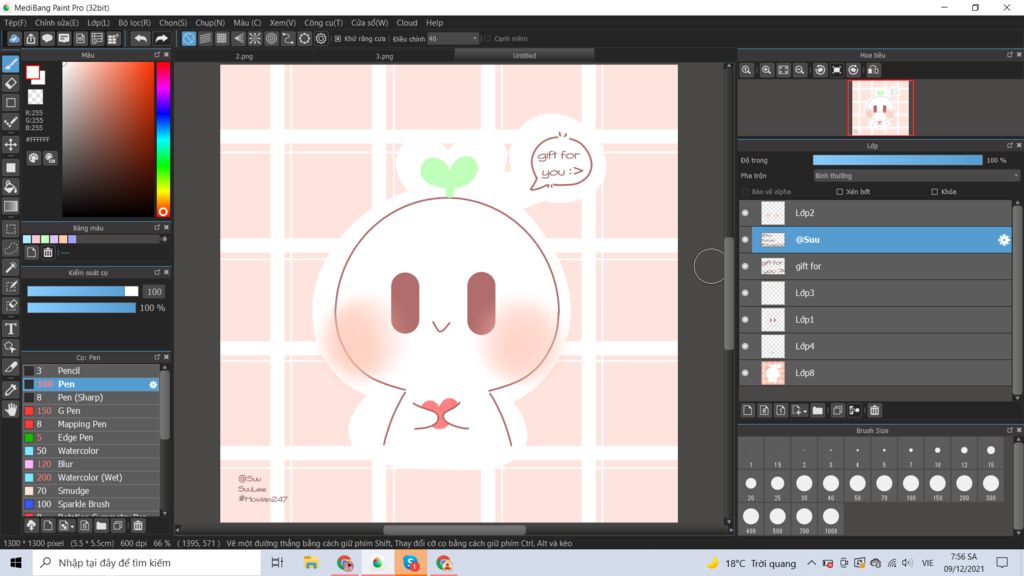Enable the parallel lines snap guide
1024x576 pixels.
(x=205, y=39)
